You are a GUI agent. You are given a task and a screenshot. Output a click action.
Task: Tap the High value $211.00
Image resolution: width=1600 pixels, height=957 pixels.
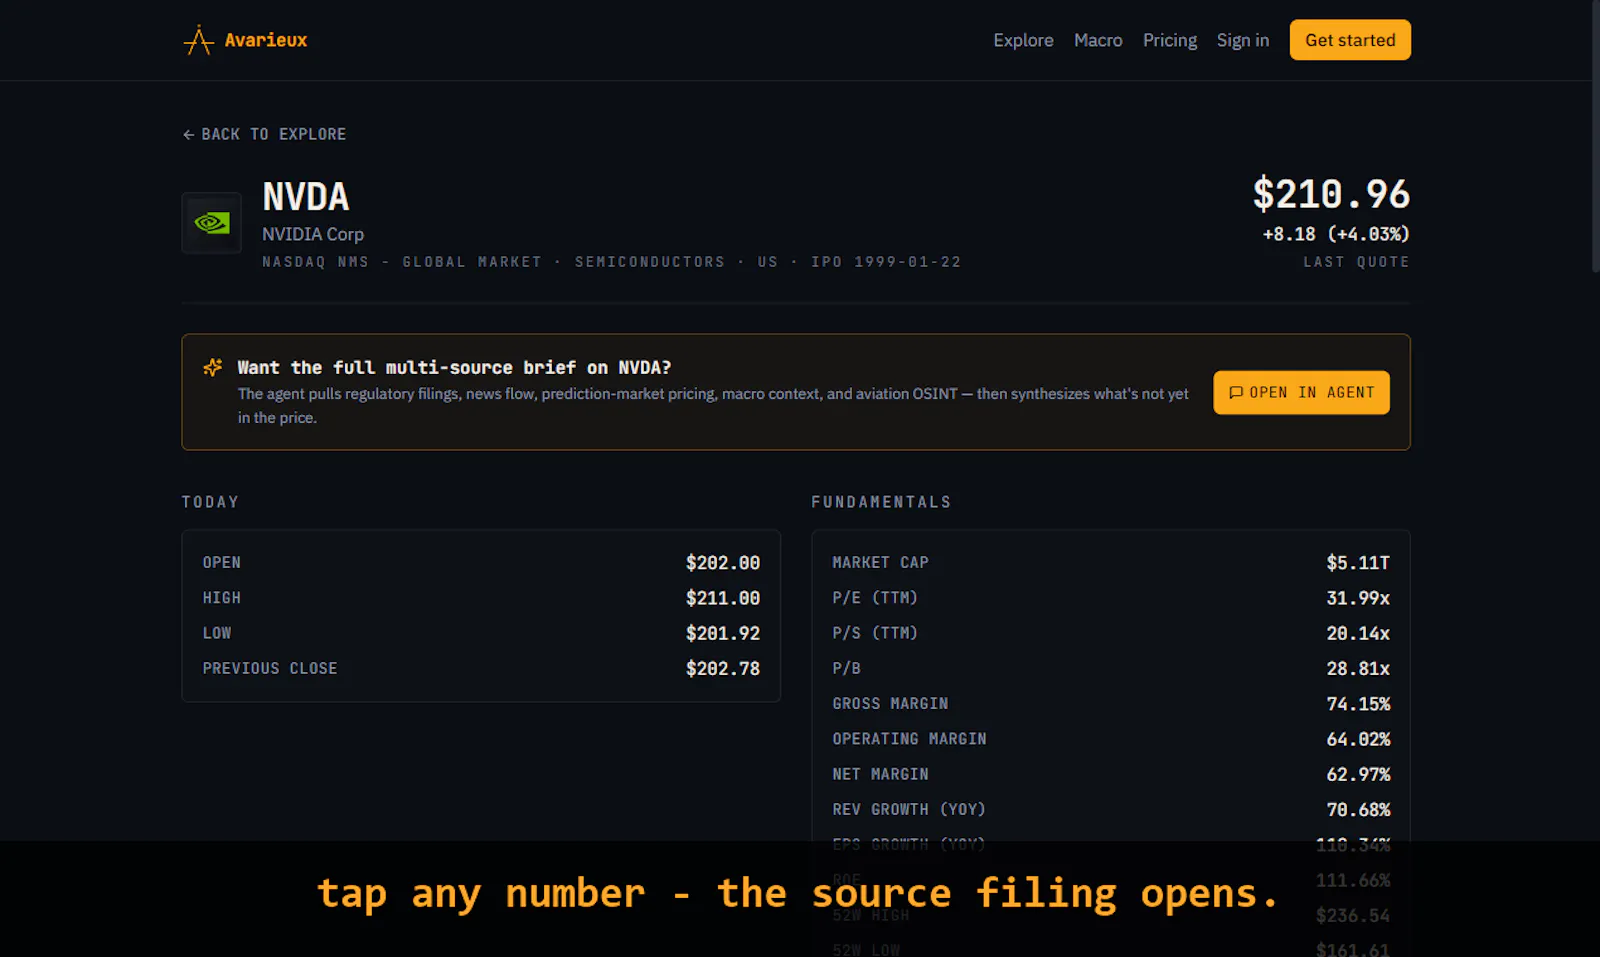pos(723,598)
